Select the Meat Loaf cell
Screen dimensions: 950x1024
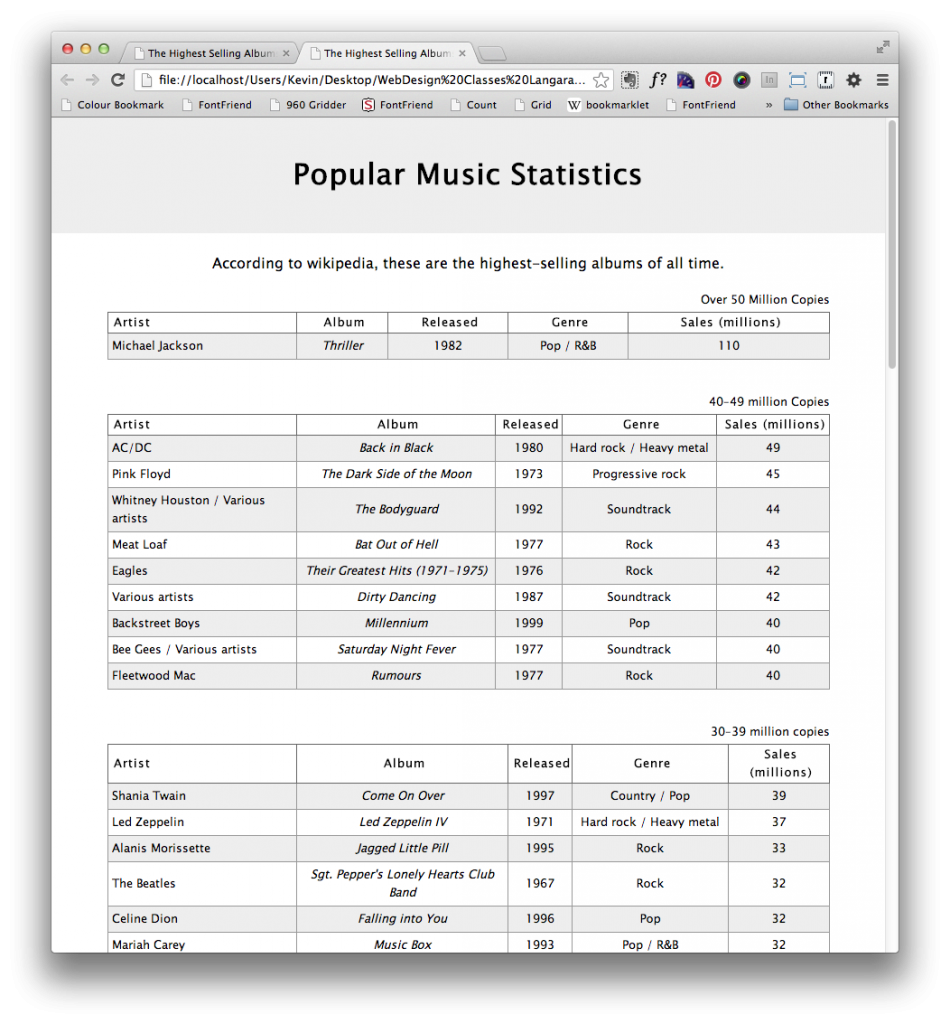[202, 545]
